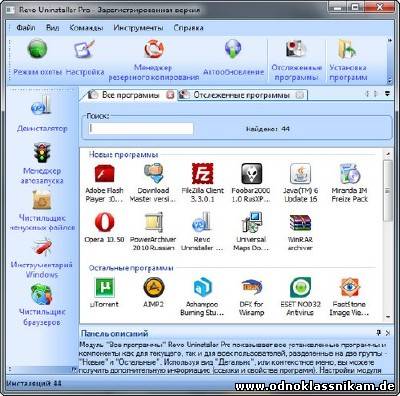This screenshot has height=396, width=400.
Task: Select the Download Master program icon
Action: tap(153, 173)
